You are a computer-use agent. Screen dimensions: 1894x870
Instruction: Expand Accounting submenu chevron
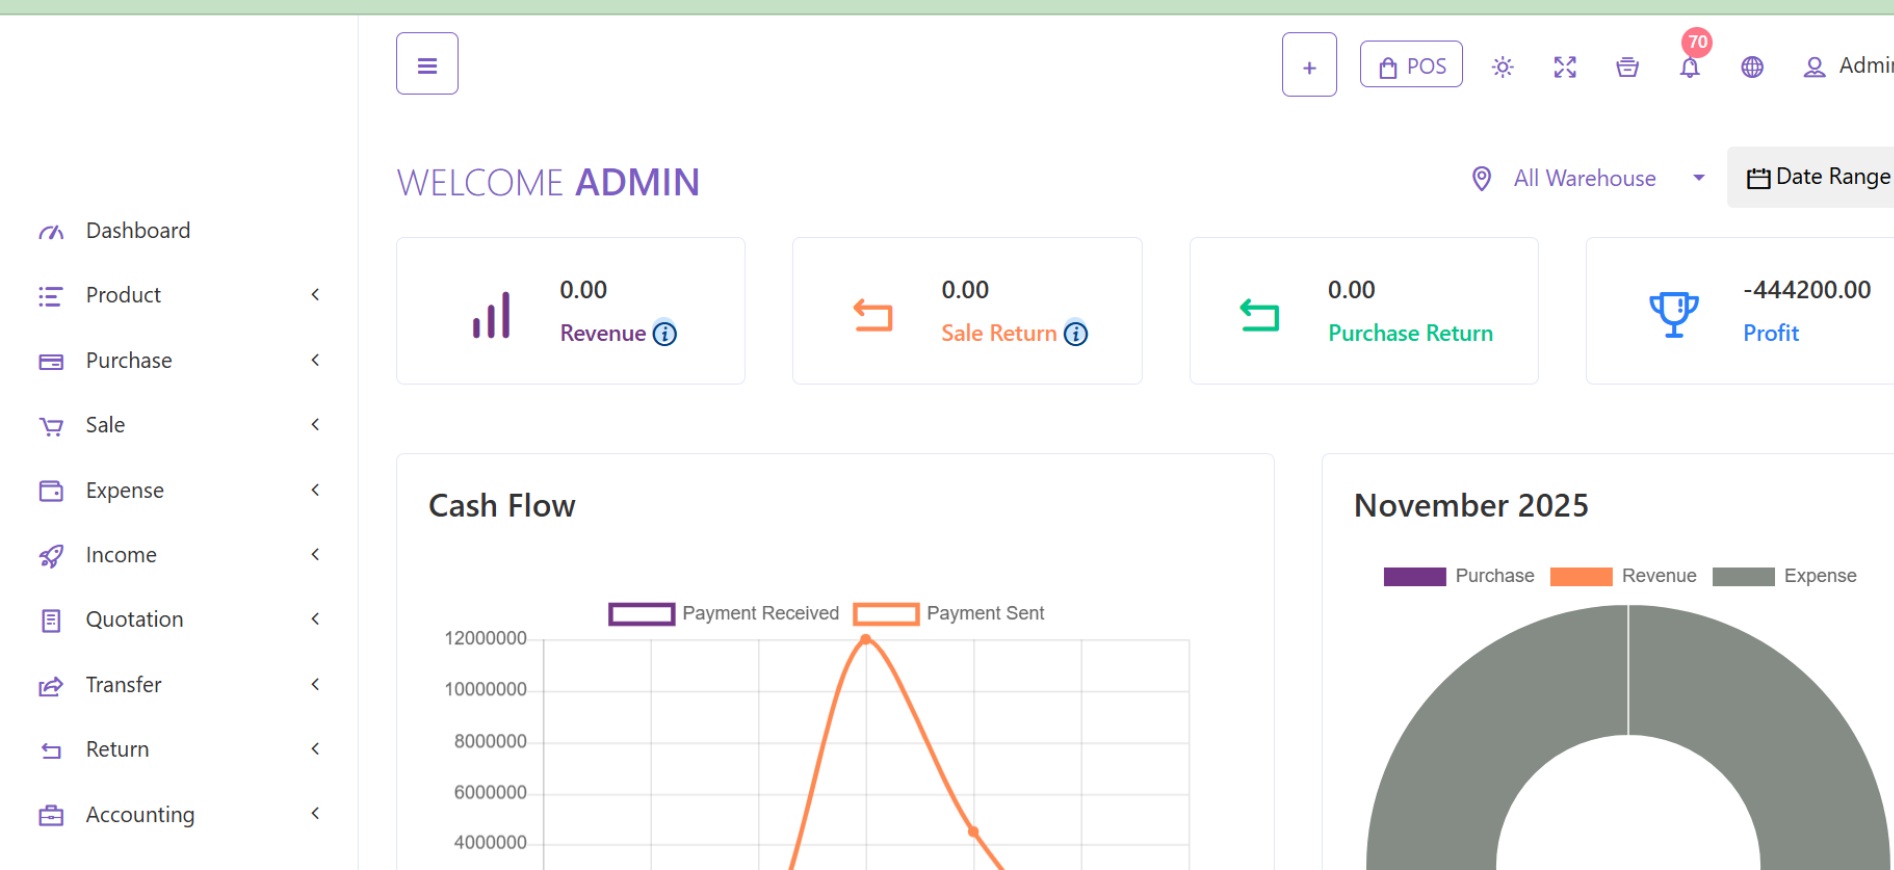pos(315,813)
